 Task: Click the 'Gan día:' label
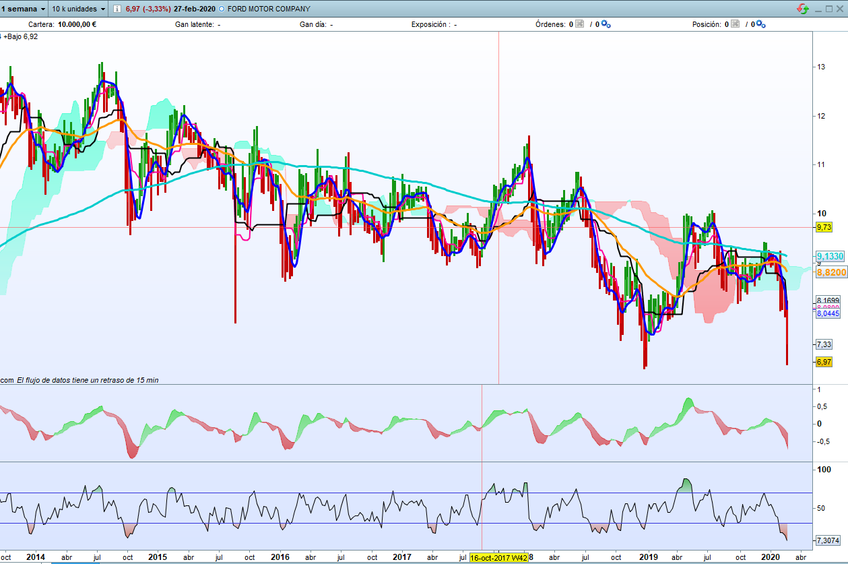(x=314, y=24)
